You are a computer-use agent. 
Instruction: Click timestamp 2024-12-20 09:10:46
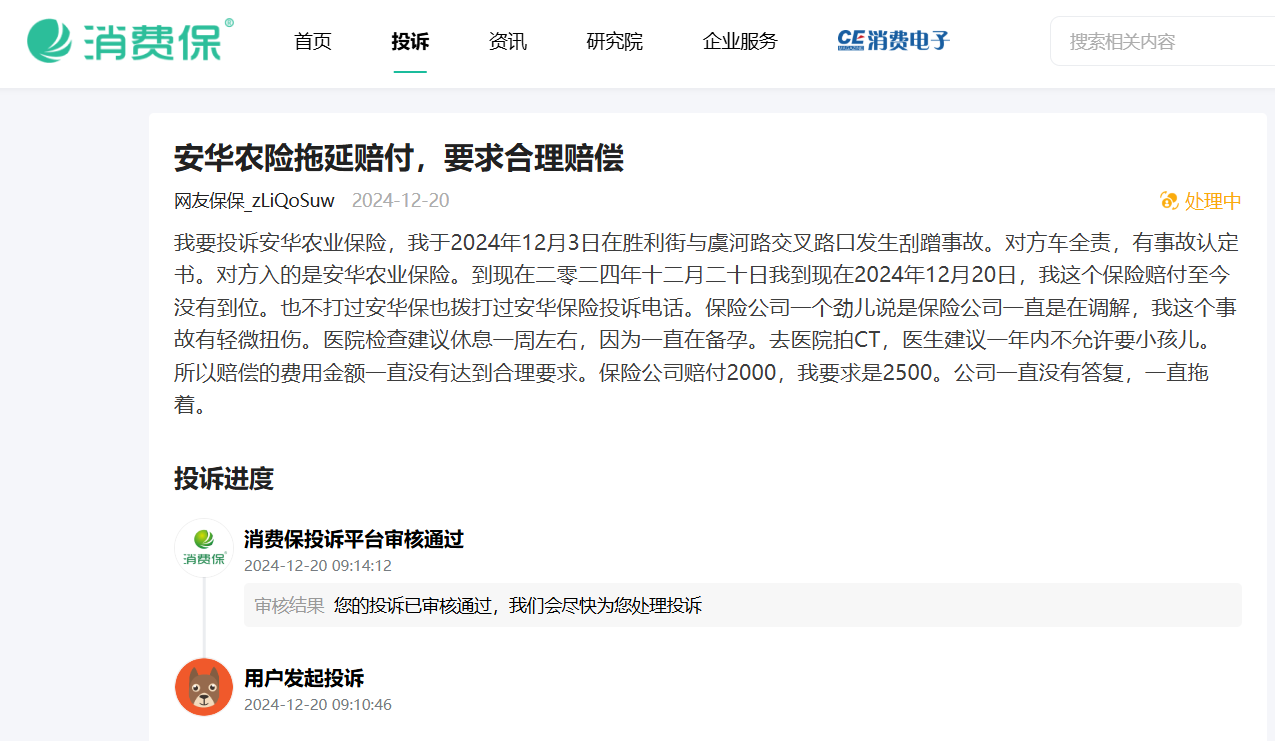(318, 704)
